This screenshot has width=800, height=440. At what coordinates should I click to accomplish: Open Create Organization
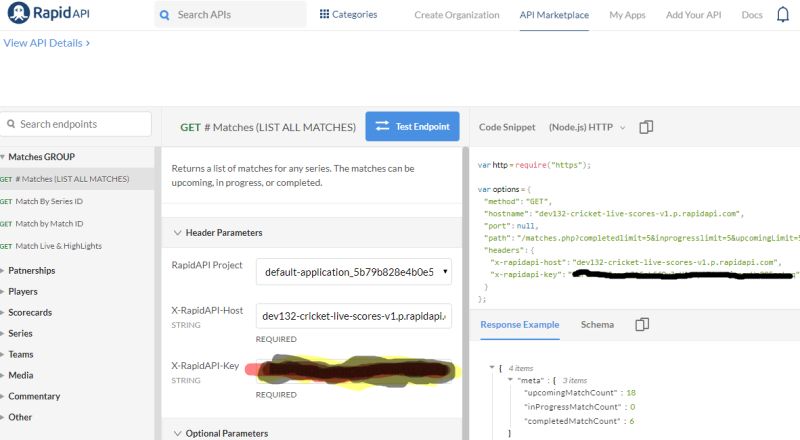pyautogui.click(x=457, y=15)
